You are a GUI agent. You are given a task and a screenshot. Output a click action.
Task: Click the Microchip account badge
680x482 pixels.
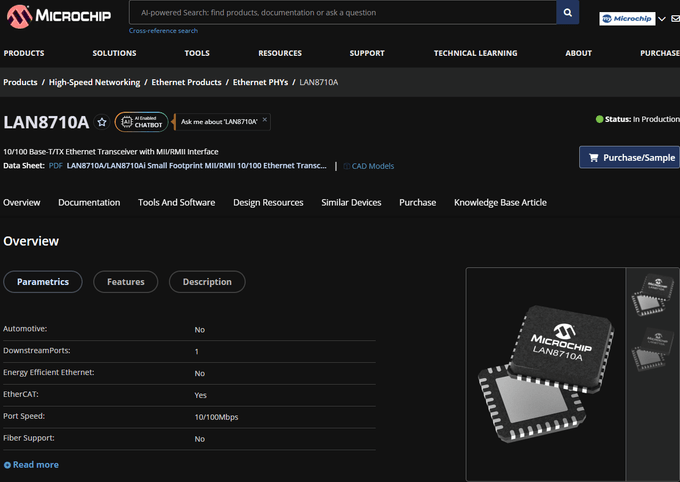pos(627,19)
